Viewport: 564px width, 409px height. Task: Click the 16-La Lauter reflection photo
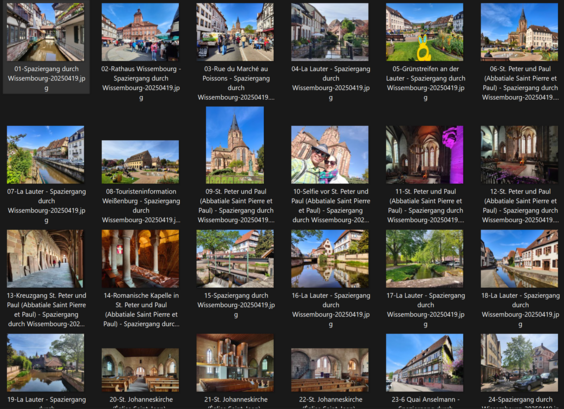point(330,259)
